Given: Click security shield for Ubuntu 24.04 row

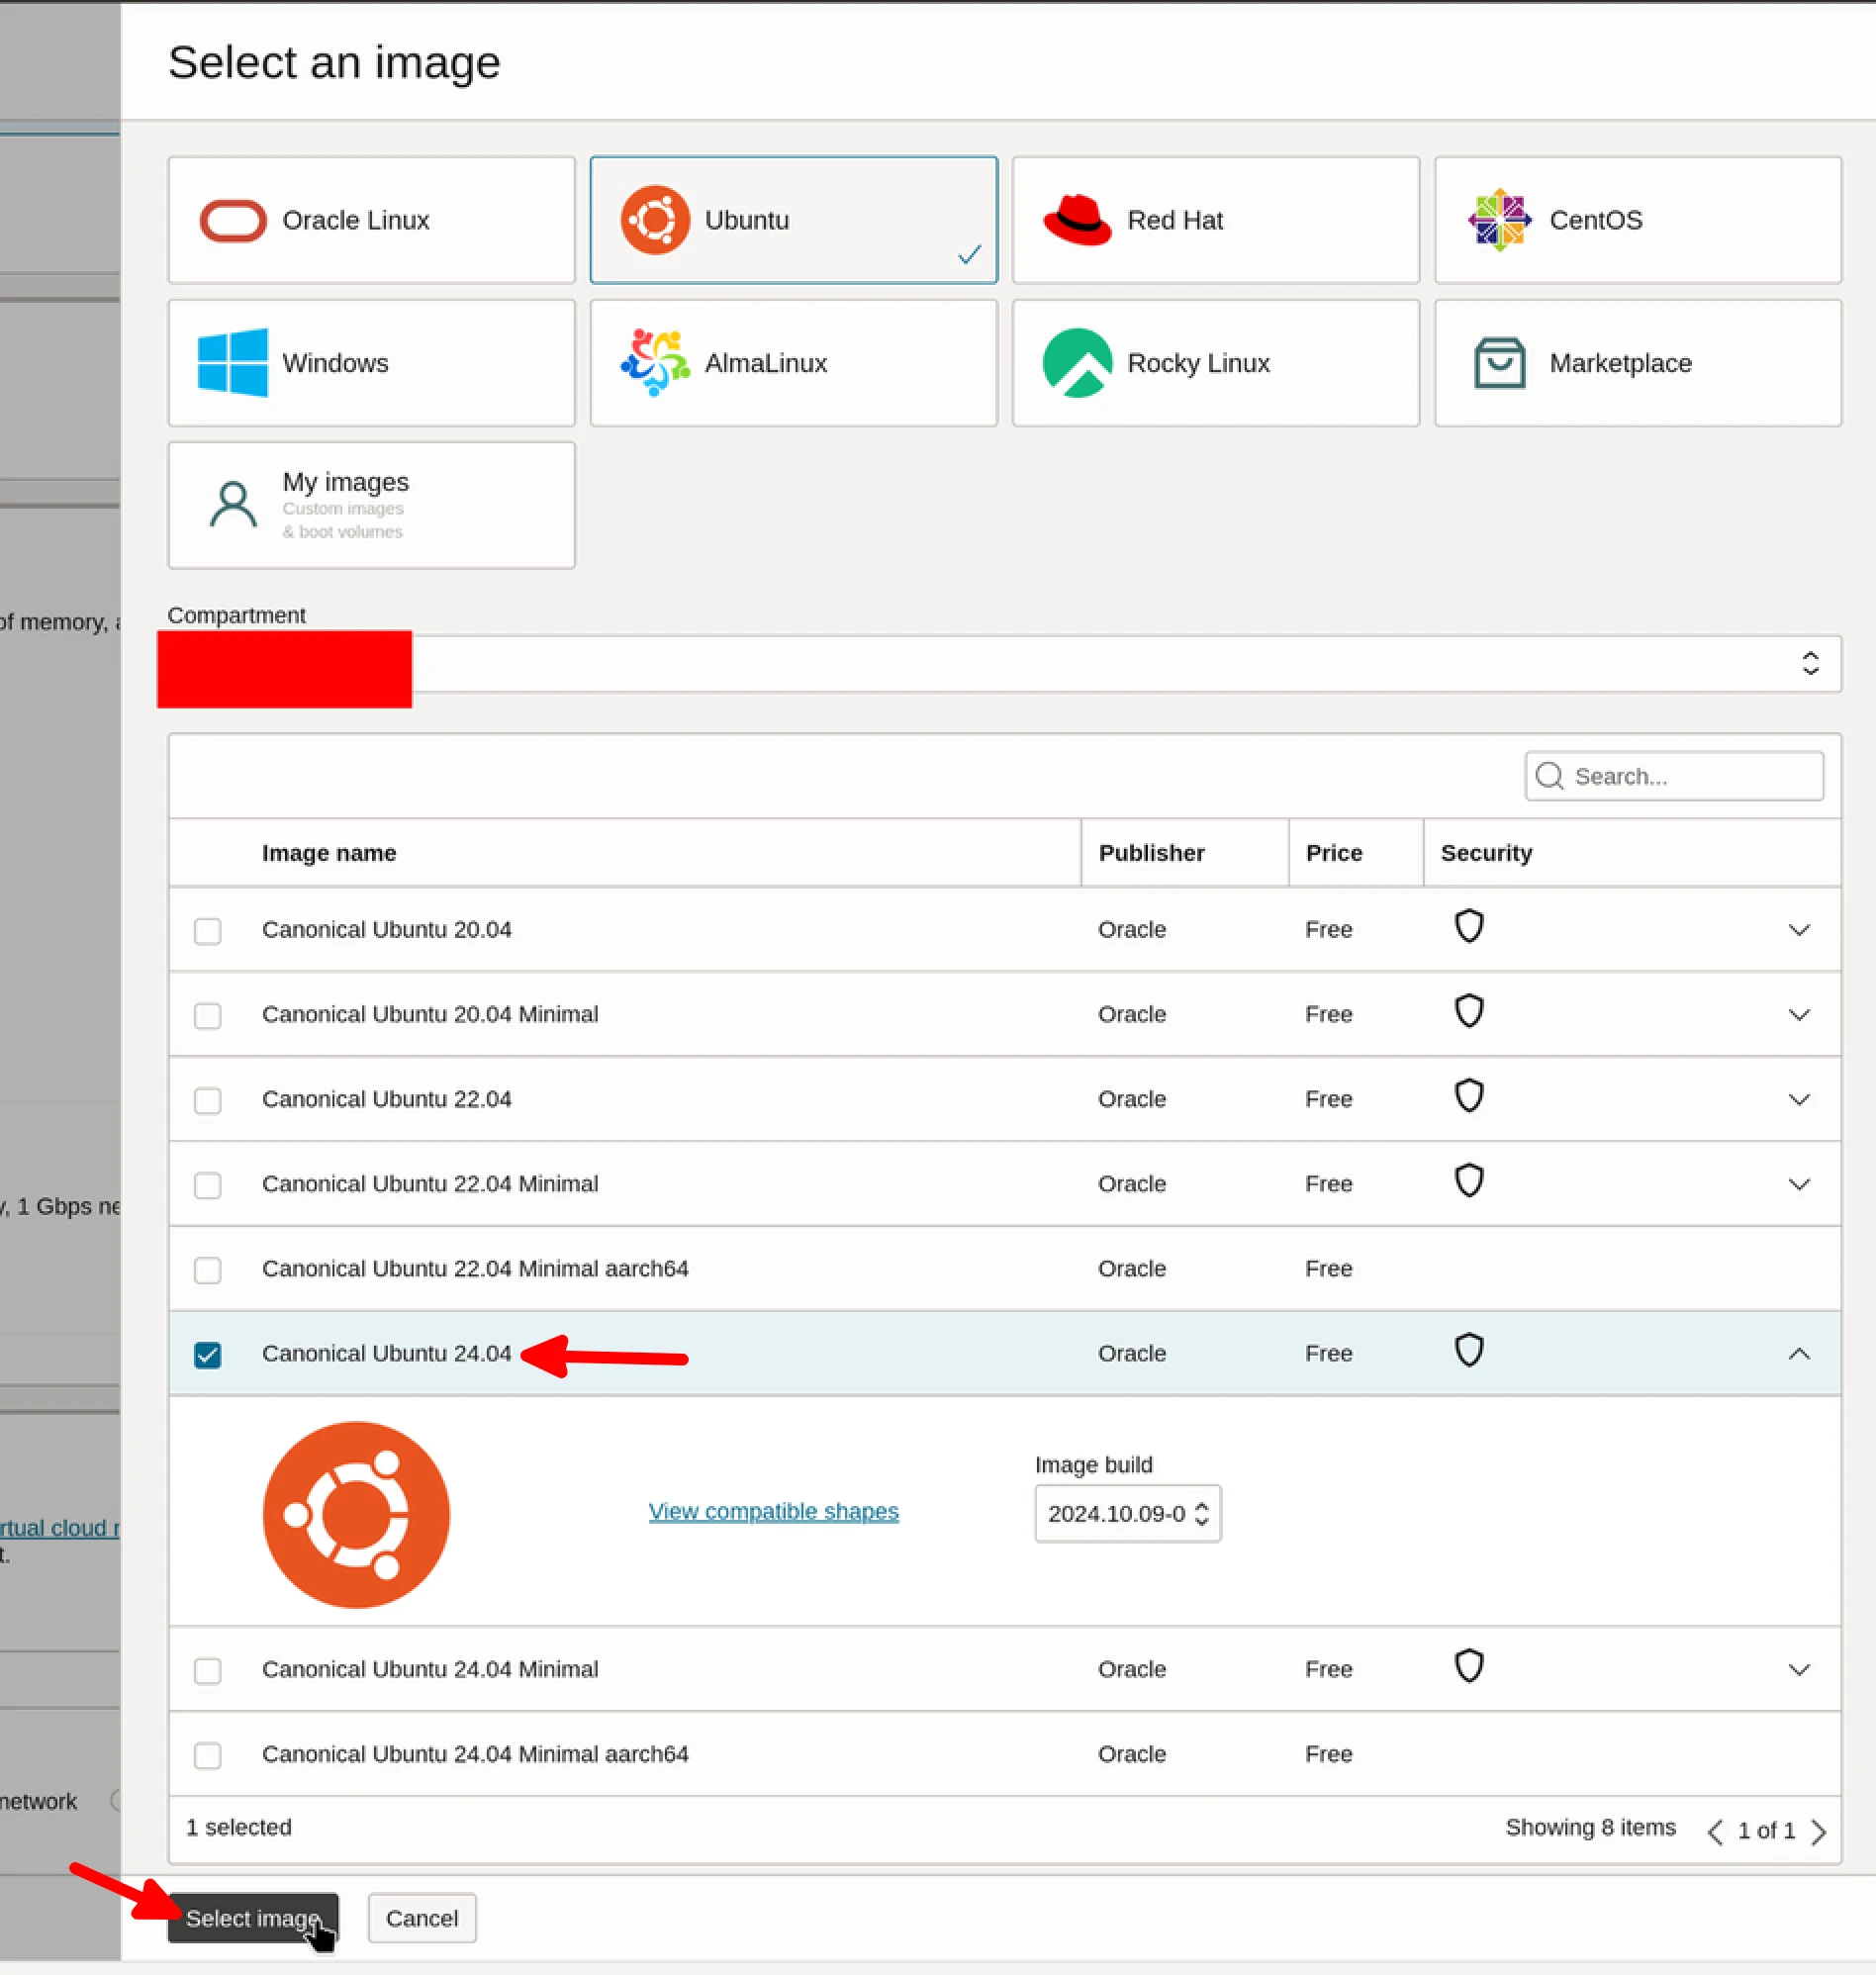Looking at the screenshot, I should [1468, 1351].
